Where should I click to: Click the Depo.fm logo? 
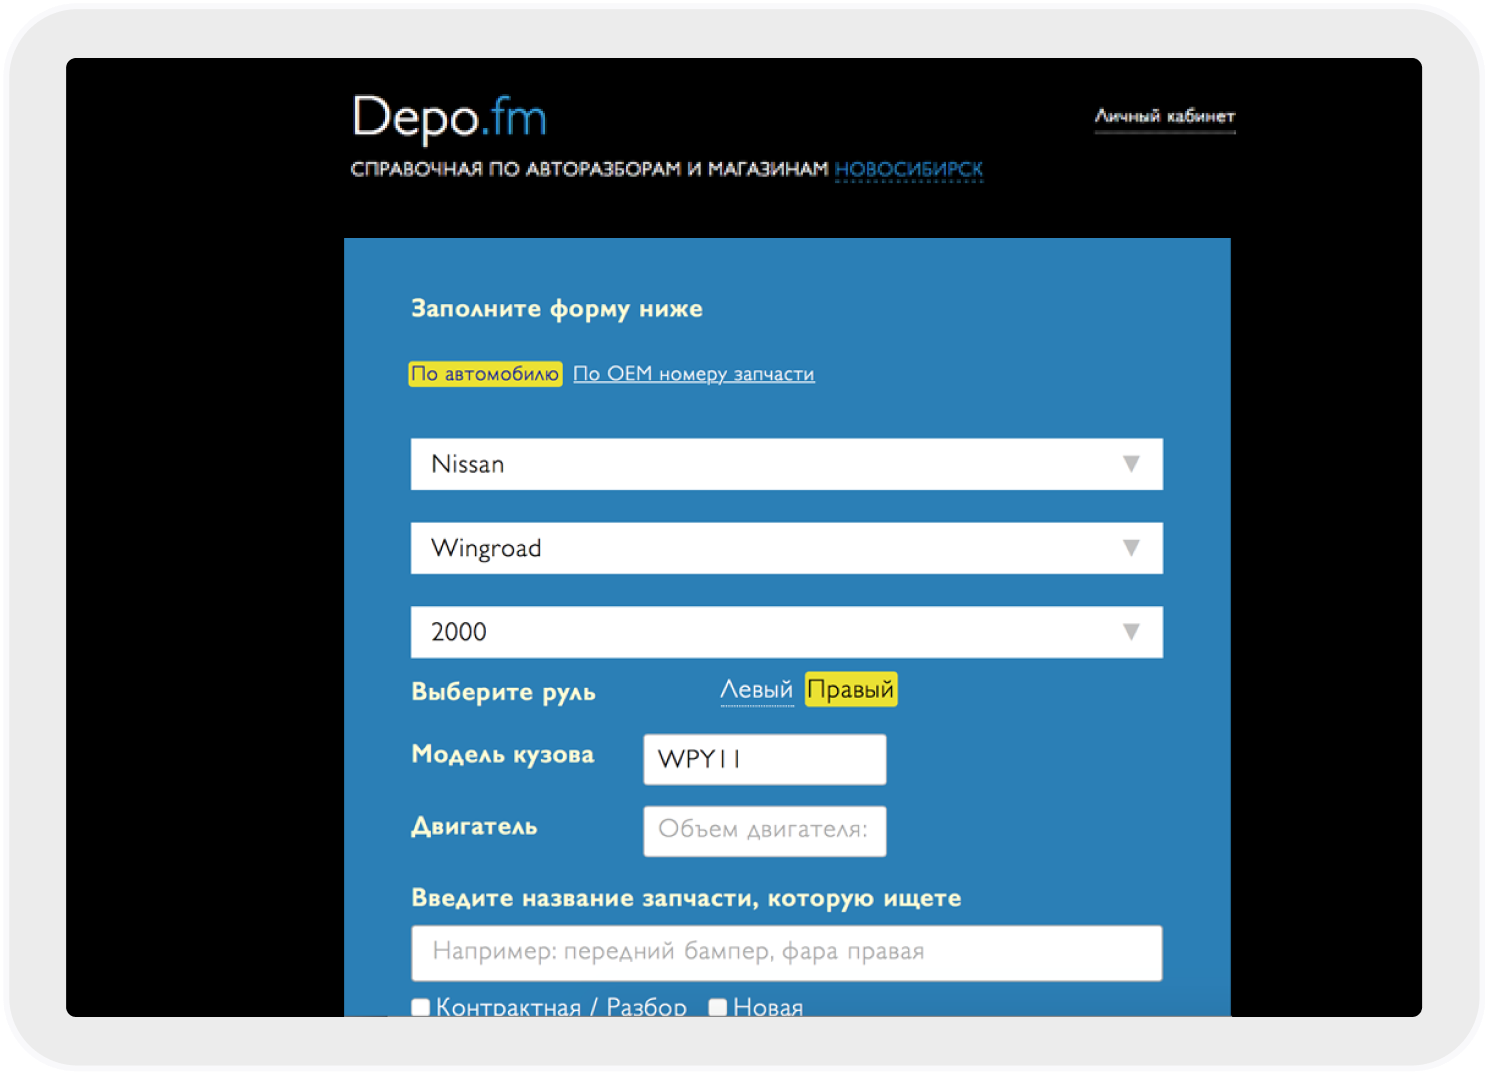[450, 118]
